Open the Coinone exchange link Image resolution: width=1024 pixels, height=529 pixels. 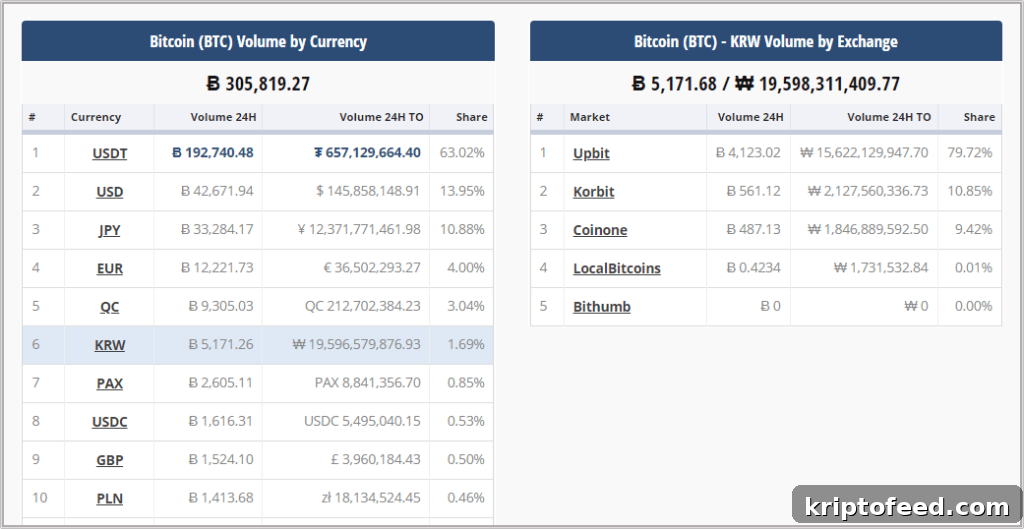coord(600,231)
